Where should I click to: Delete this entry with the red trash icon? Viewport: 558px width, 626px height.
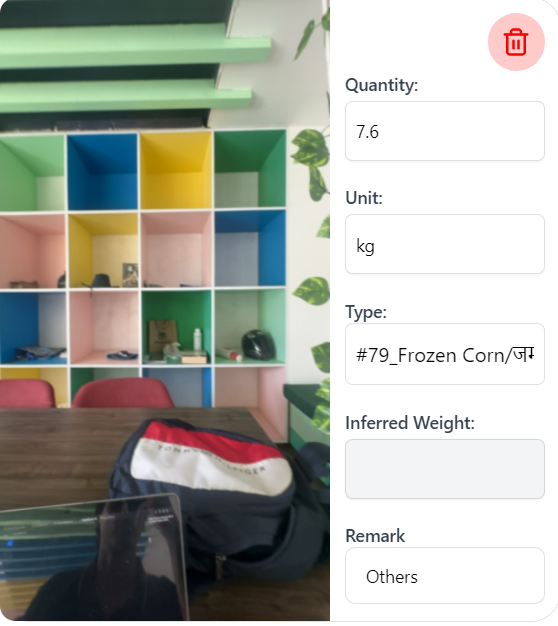(x=516, y=42)
